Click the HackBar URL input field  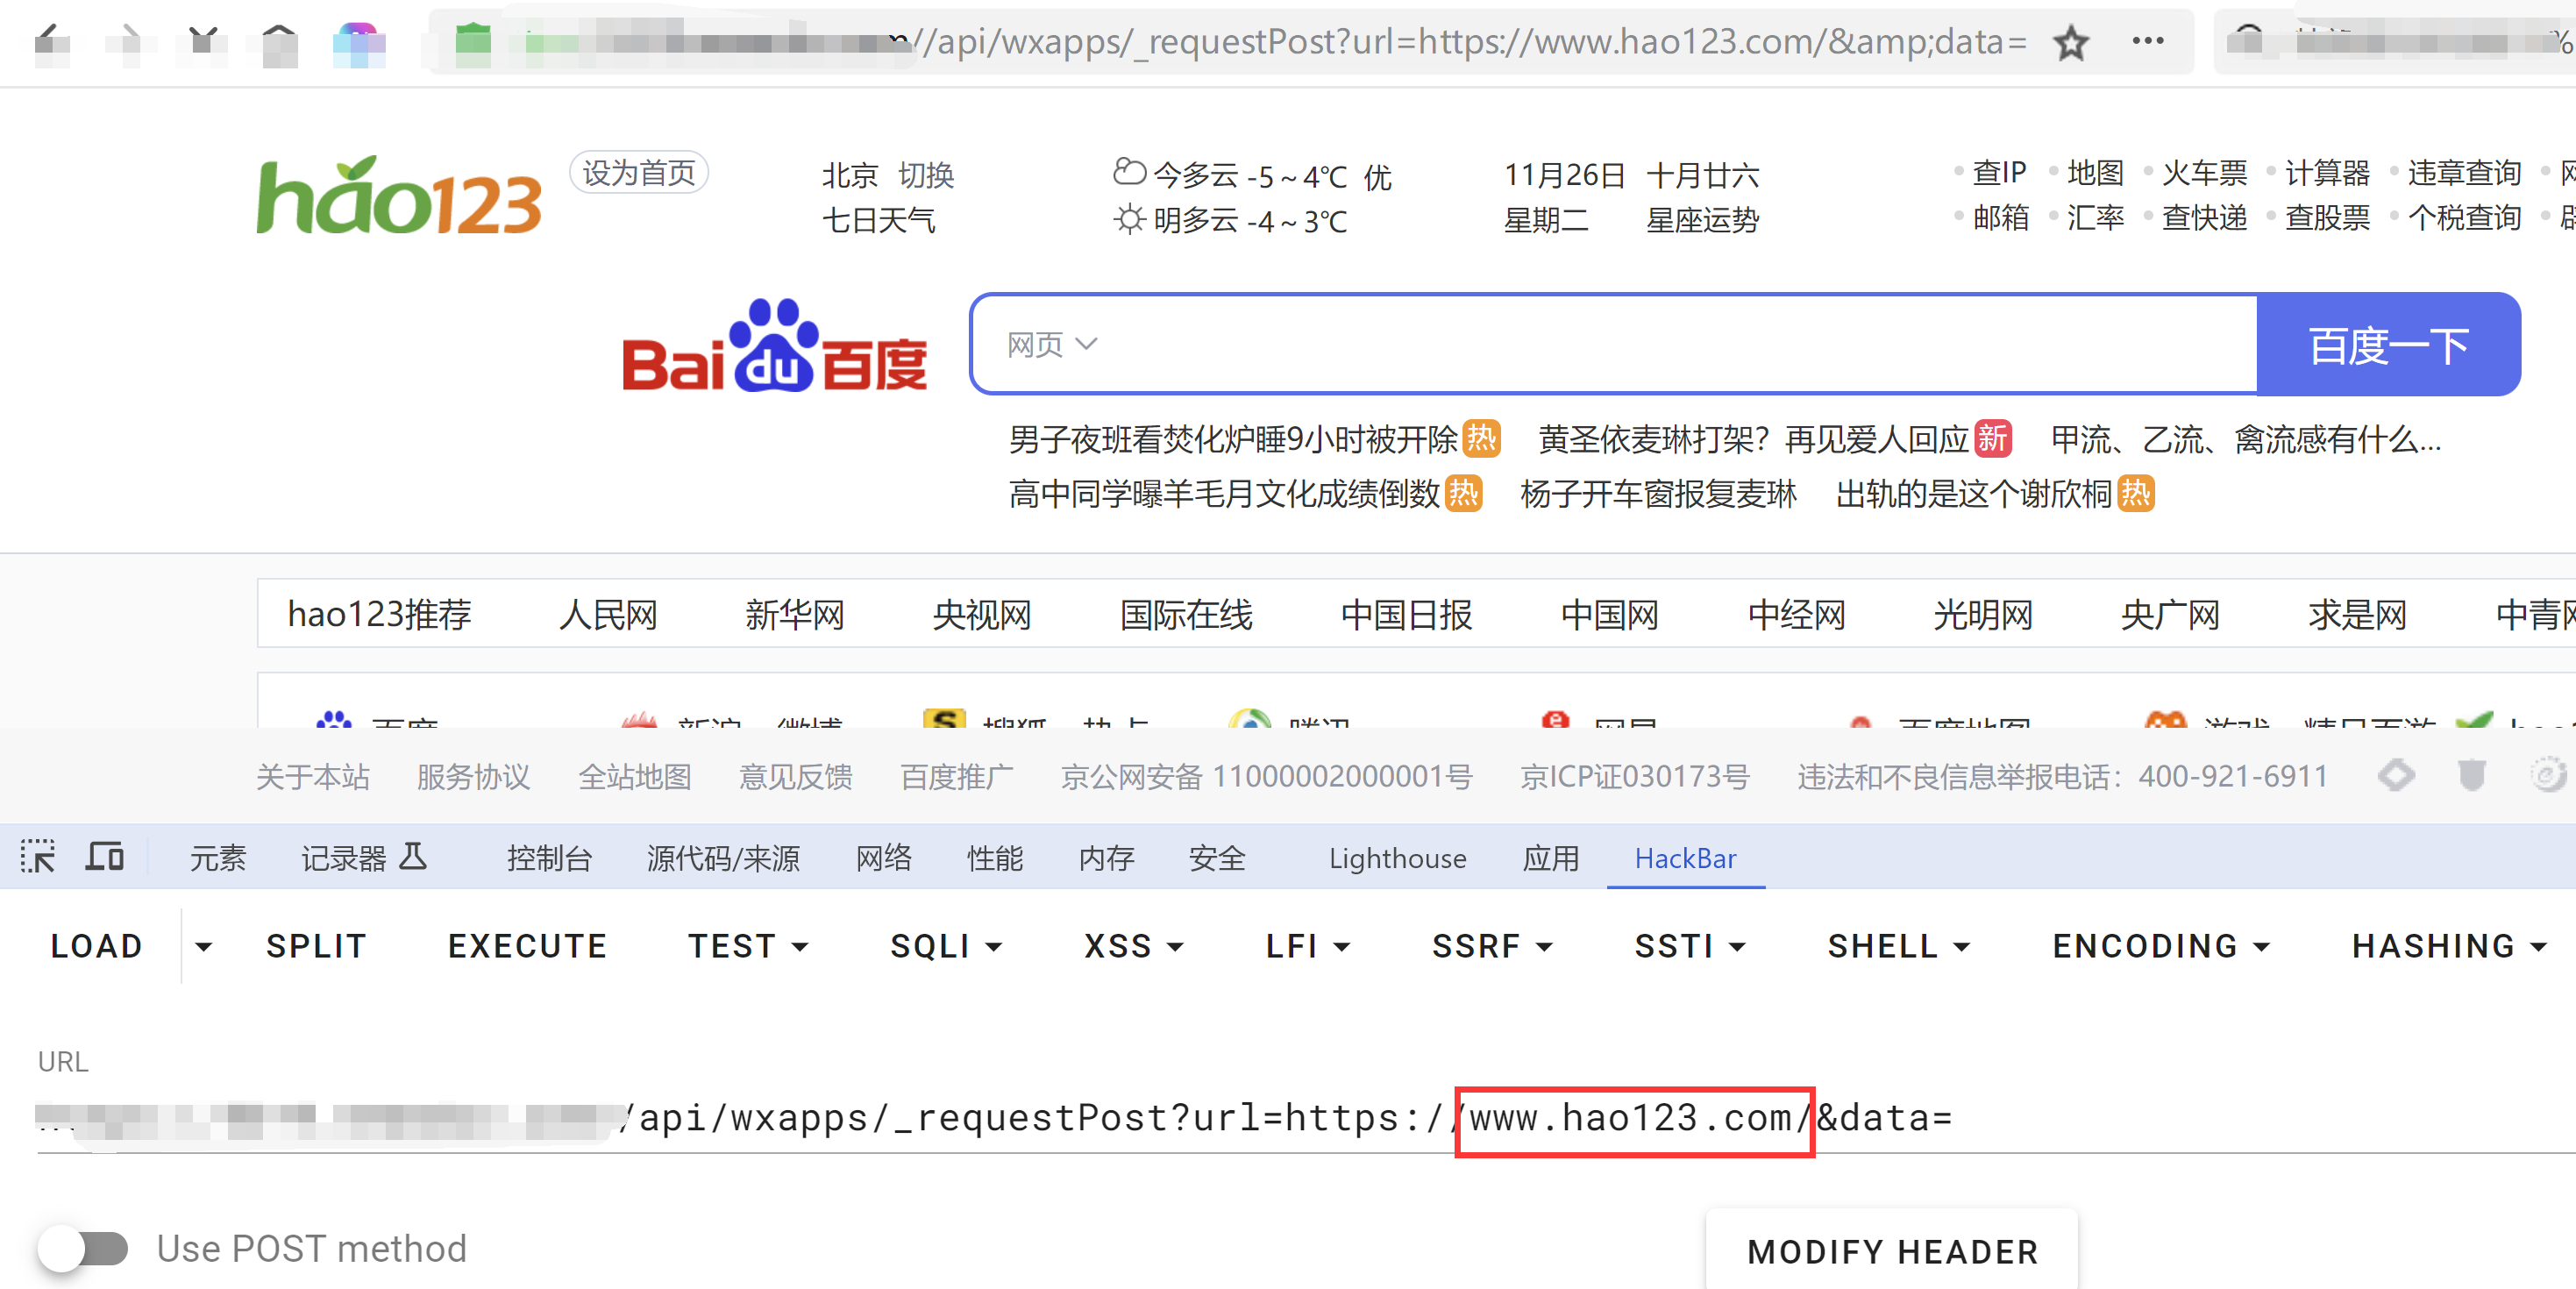coord(1305,1117)
